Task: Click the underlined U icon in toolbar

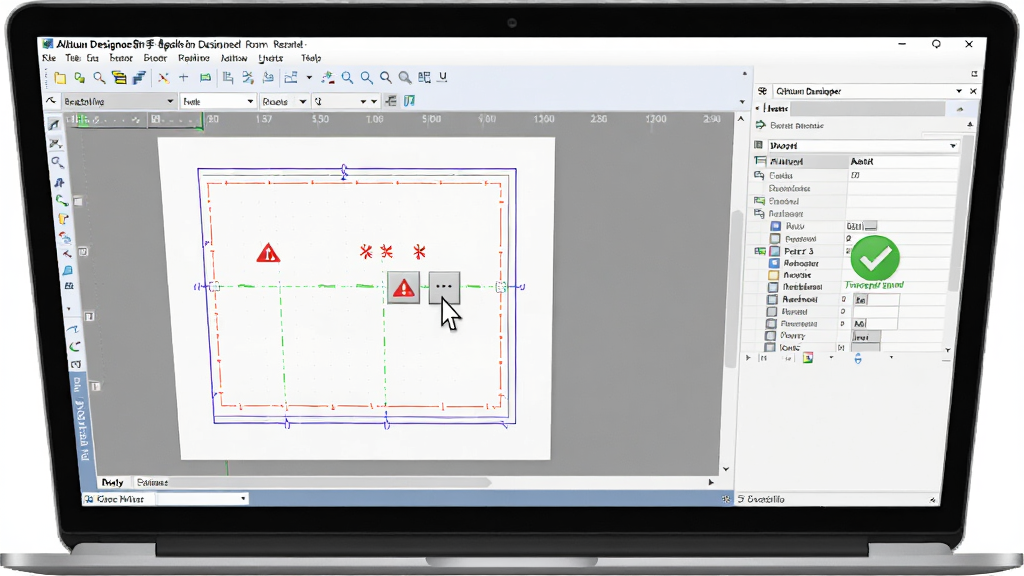Action: [x=442, y=76]
